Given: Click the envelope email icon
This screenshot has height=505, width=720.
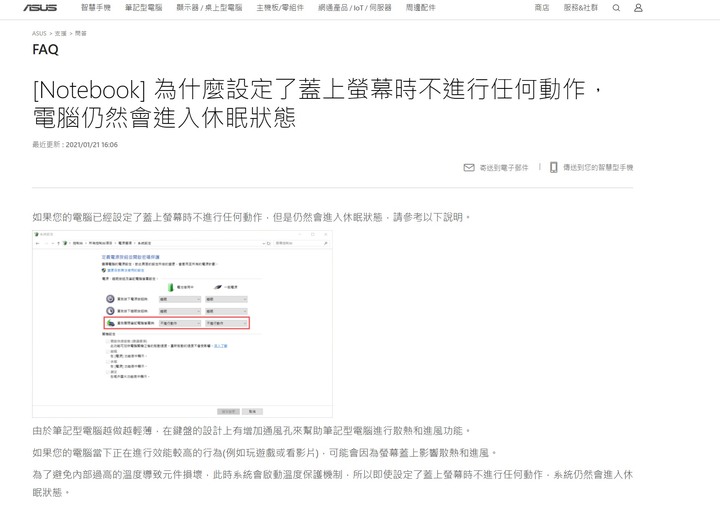Looking at the screenshot, I should point(469,168).
